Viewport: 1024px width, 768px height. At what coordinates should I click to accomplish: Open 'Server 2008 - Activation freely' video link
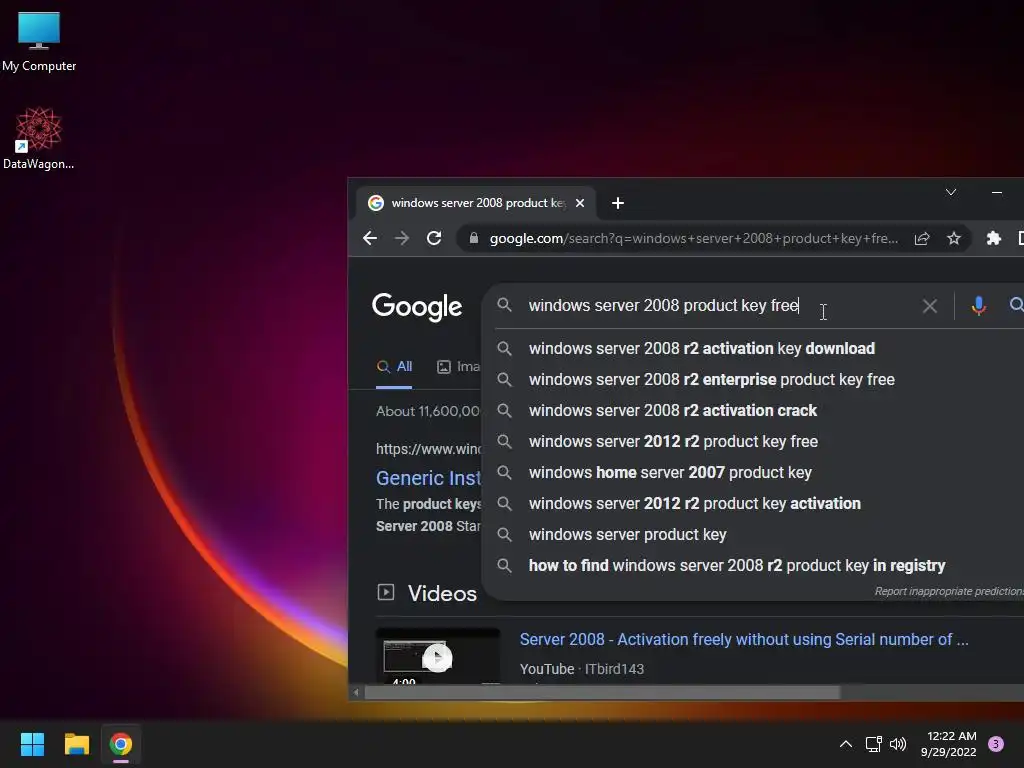(x=744, y=639)
